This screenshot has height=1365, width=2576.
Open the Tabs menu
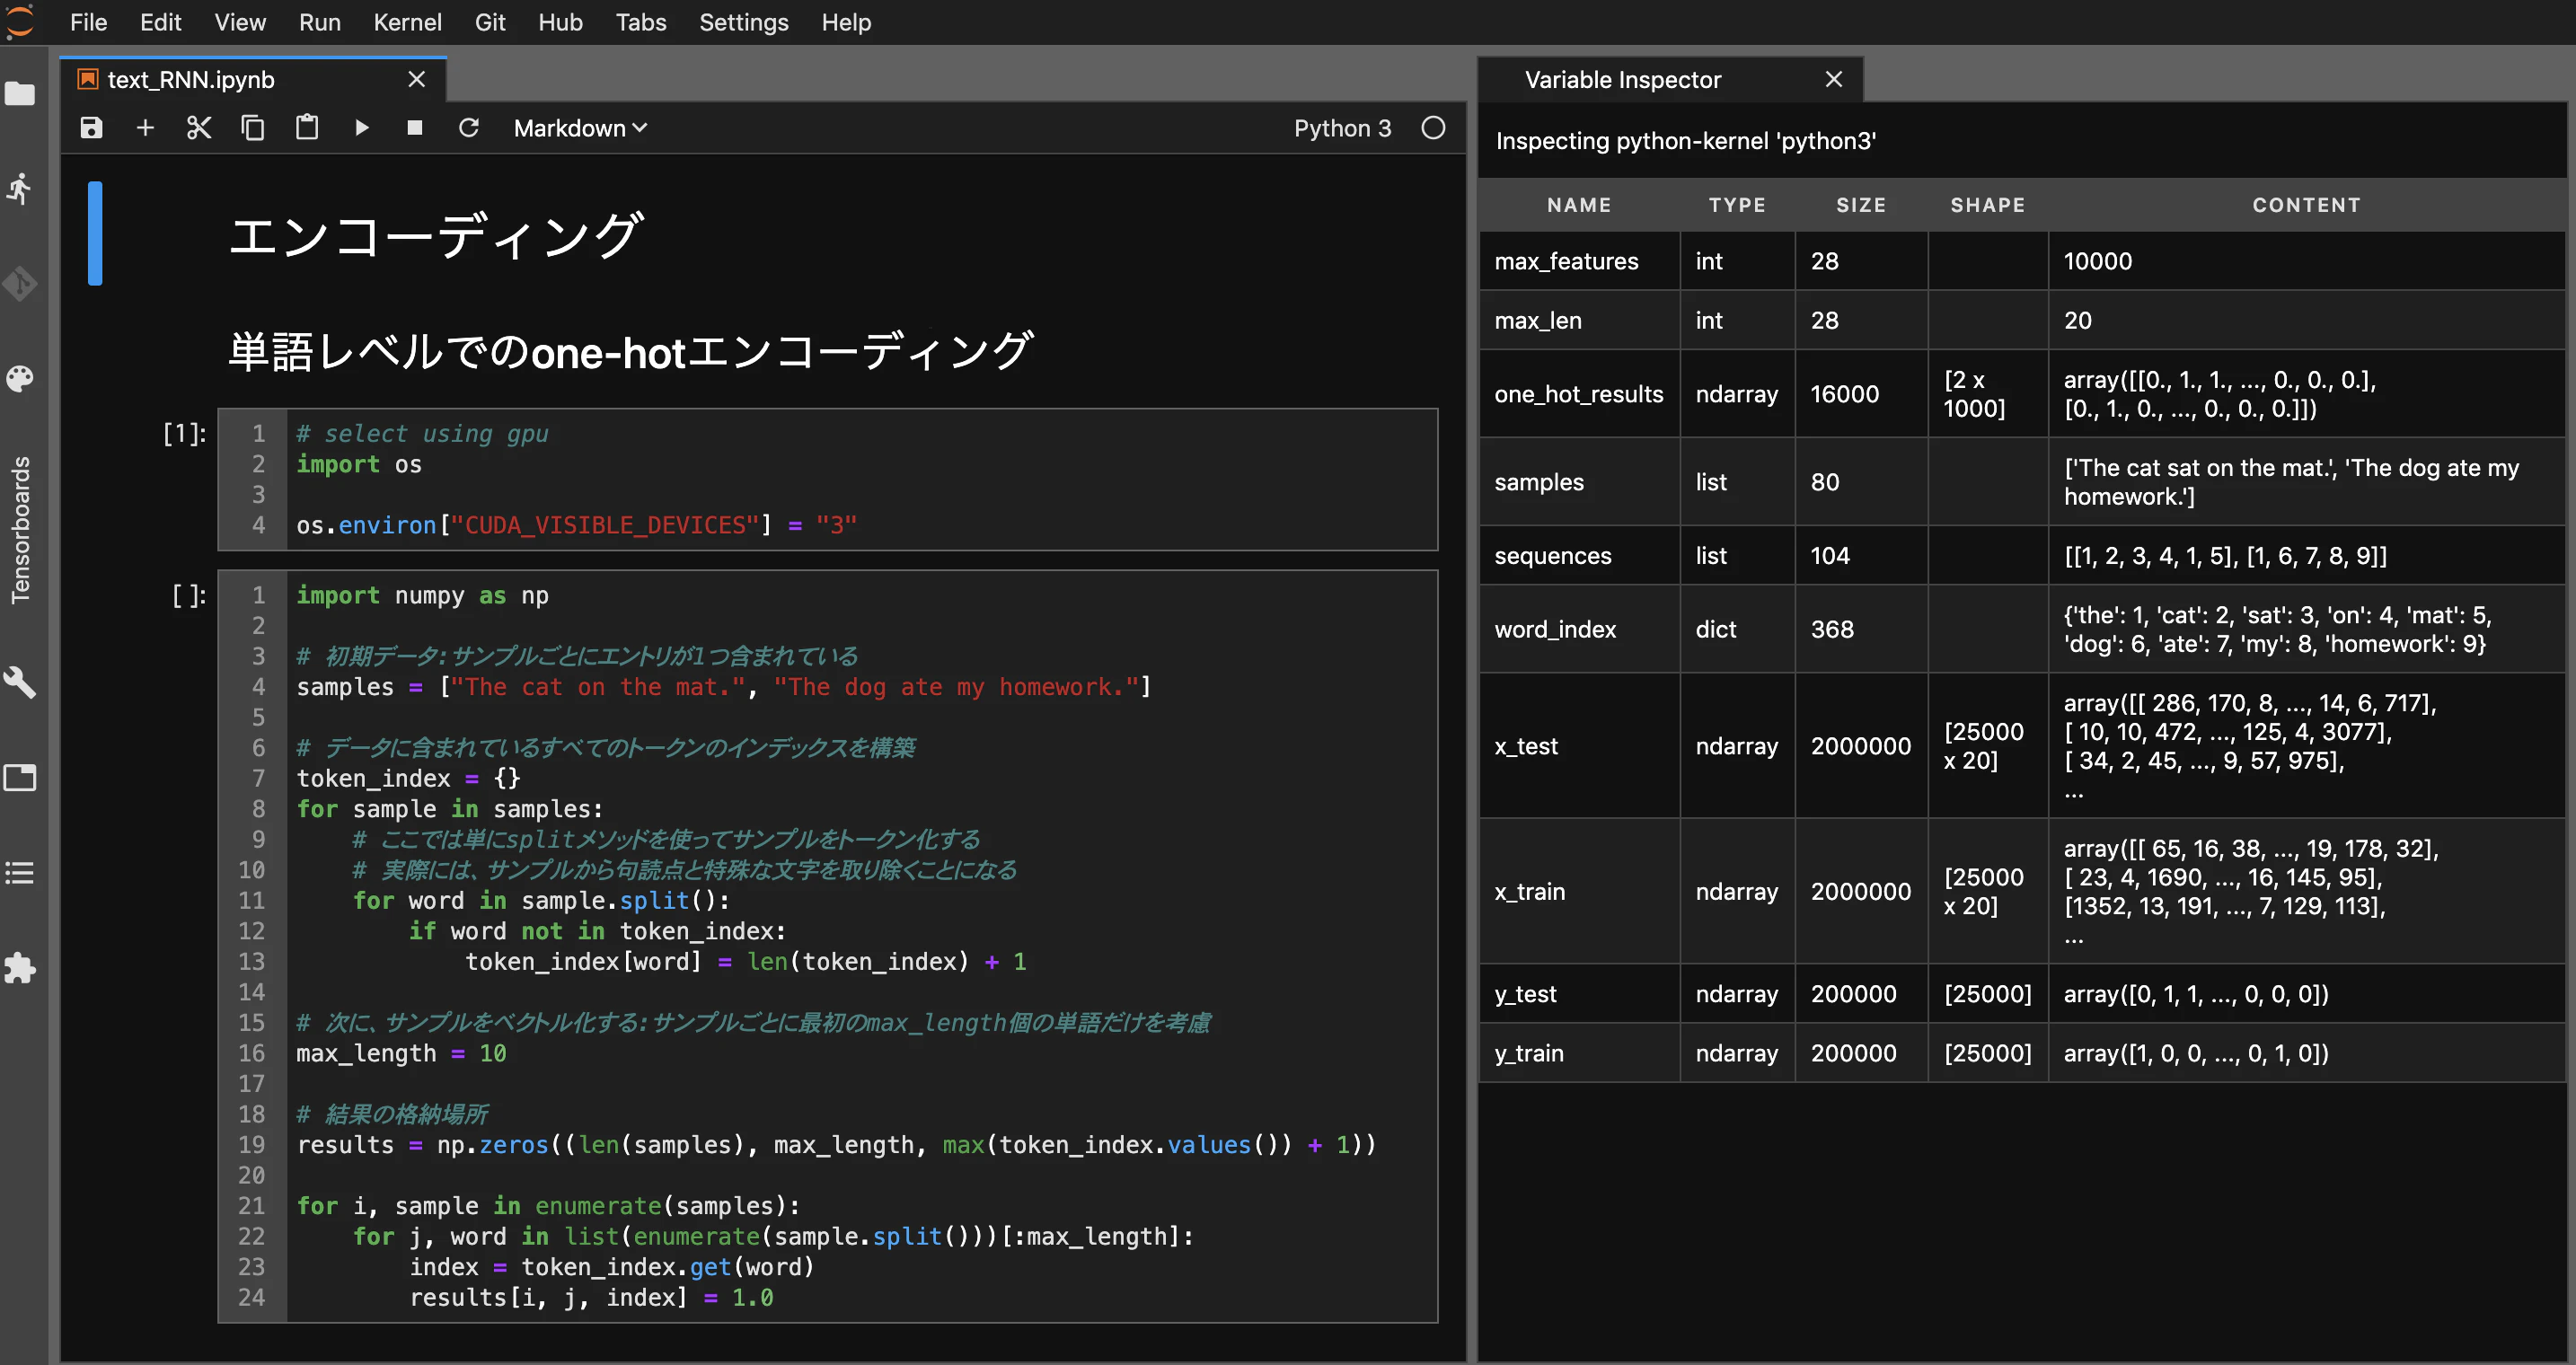(641, 22)
